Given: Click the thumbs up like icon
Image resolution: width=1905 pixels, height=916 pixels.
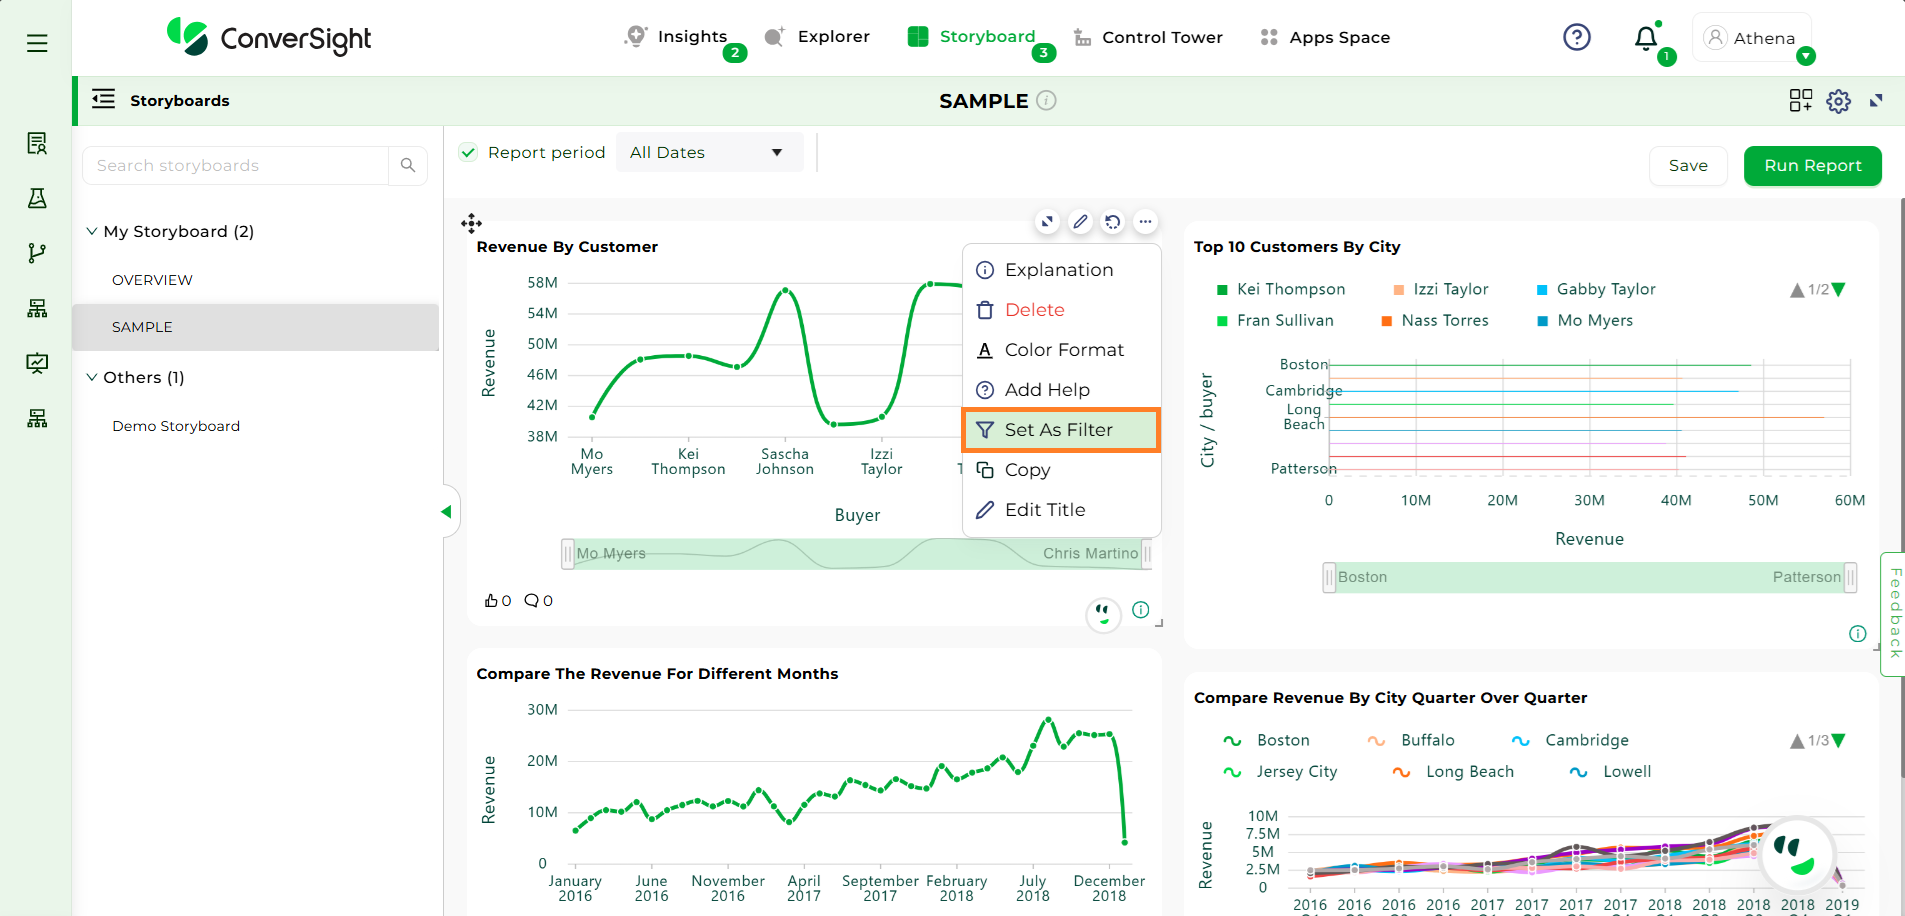Looking at the screenshot, I should click(491, 600).
